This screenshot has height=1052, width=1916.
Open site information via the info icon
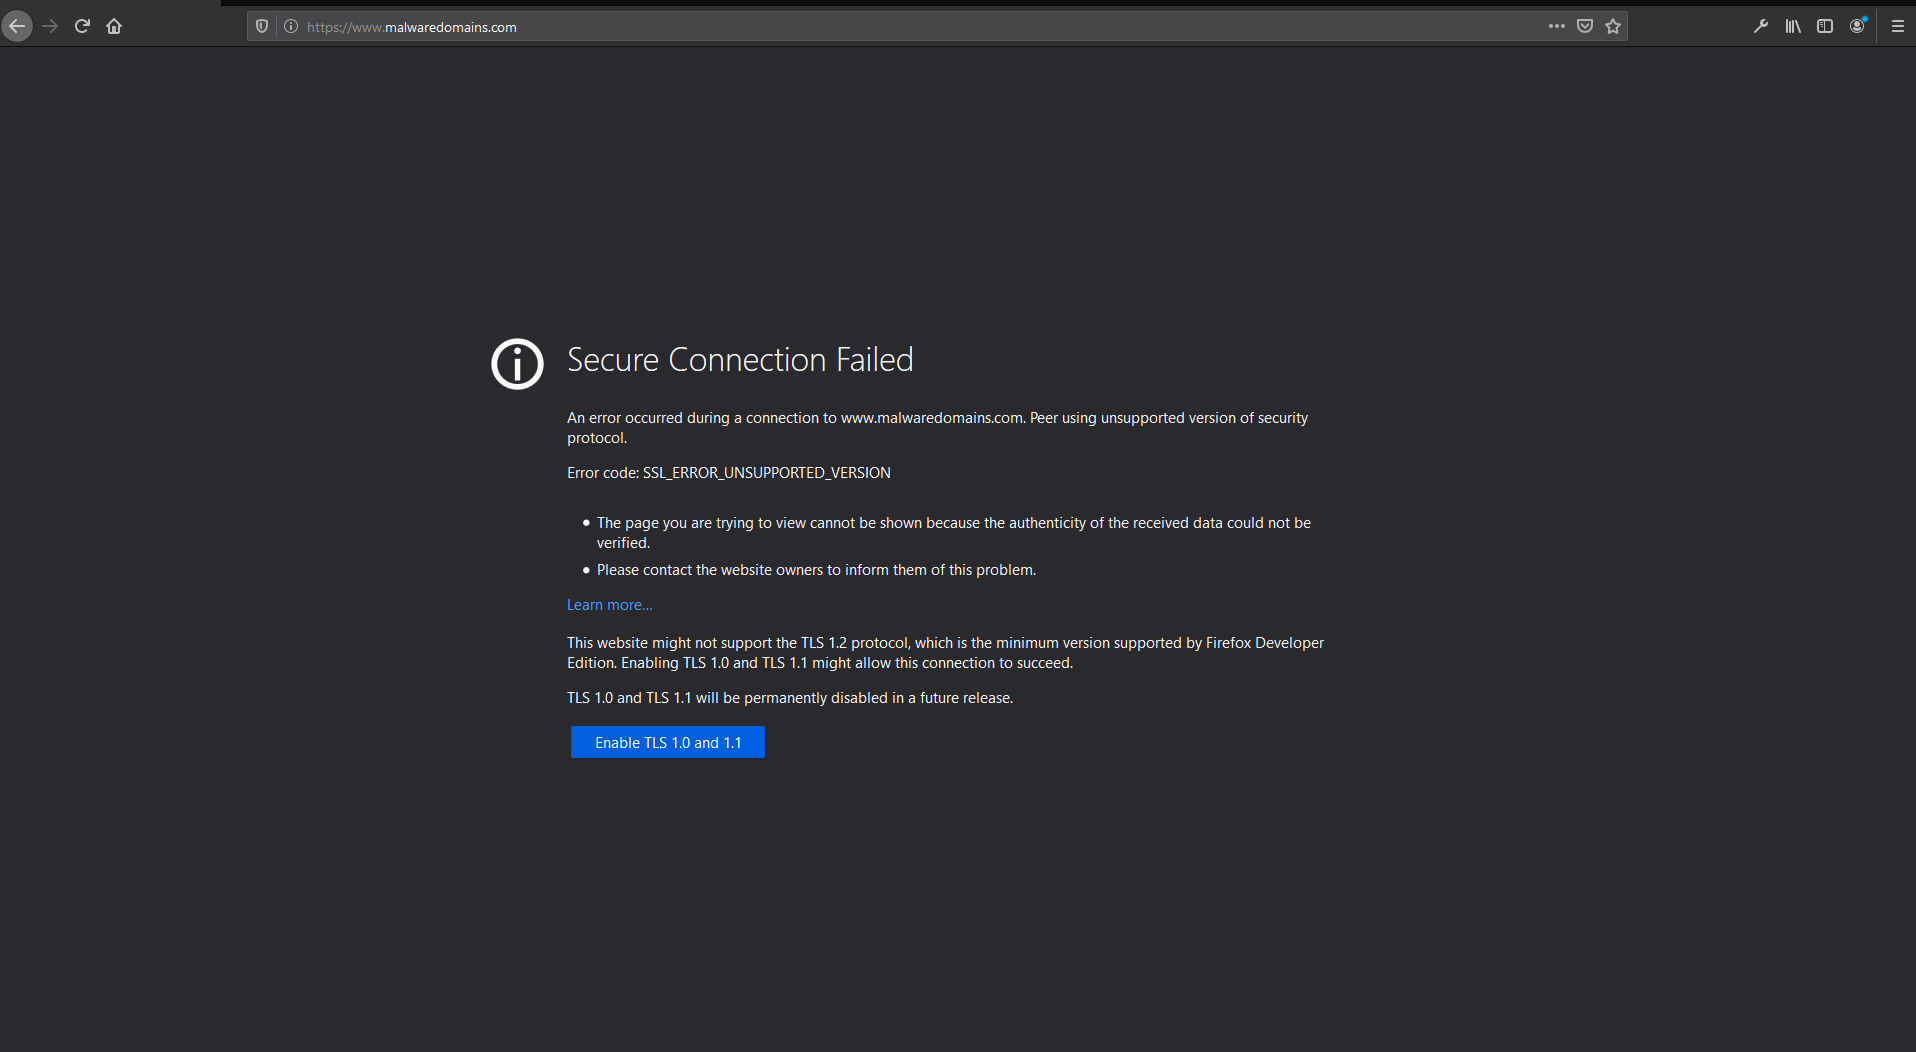[290, 26]
